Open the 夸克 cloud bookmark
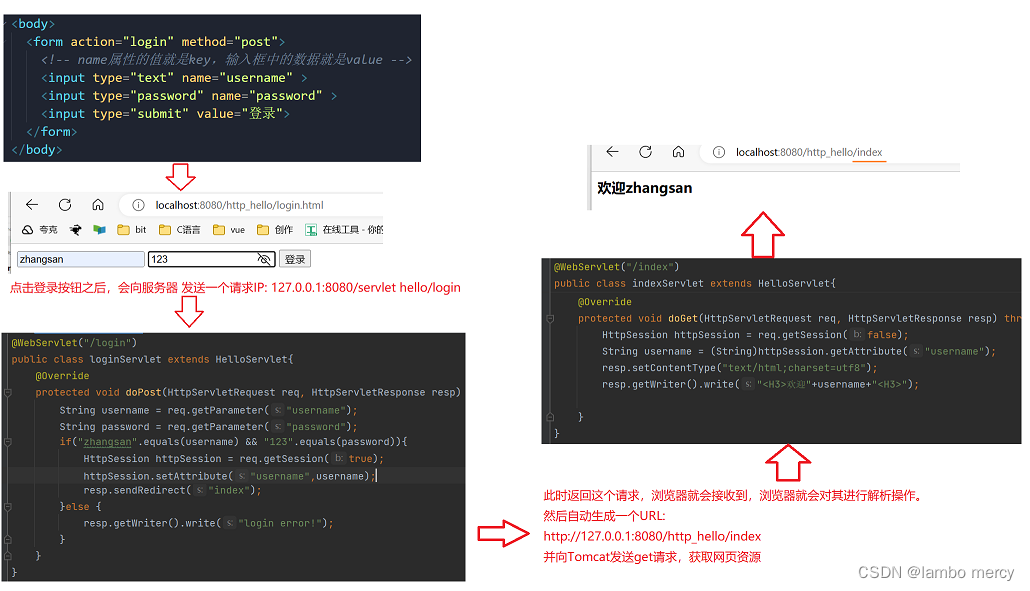1030x591 pixels. click(40, 230)
